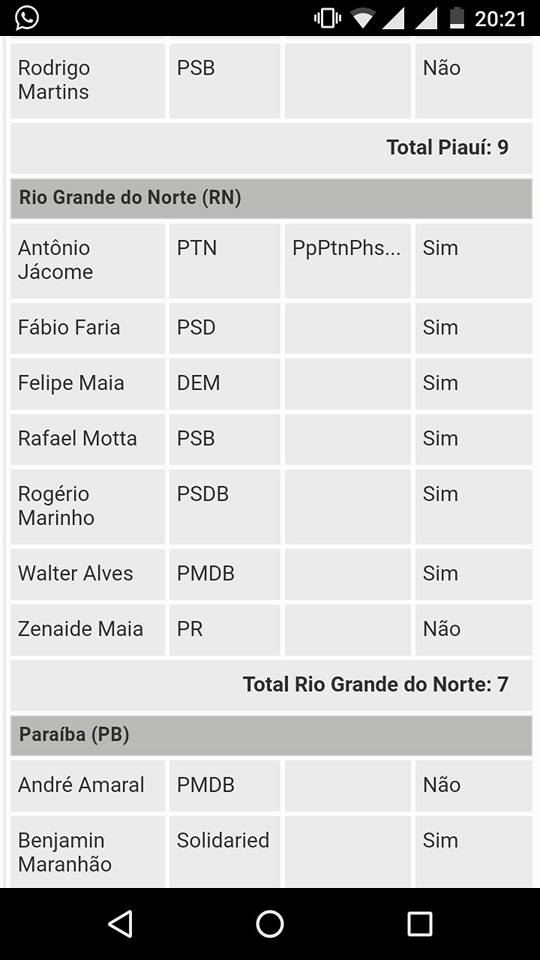
Task: Tap the vibrate mode status icon
Action: (x=327, y=18)
